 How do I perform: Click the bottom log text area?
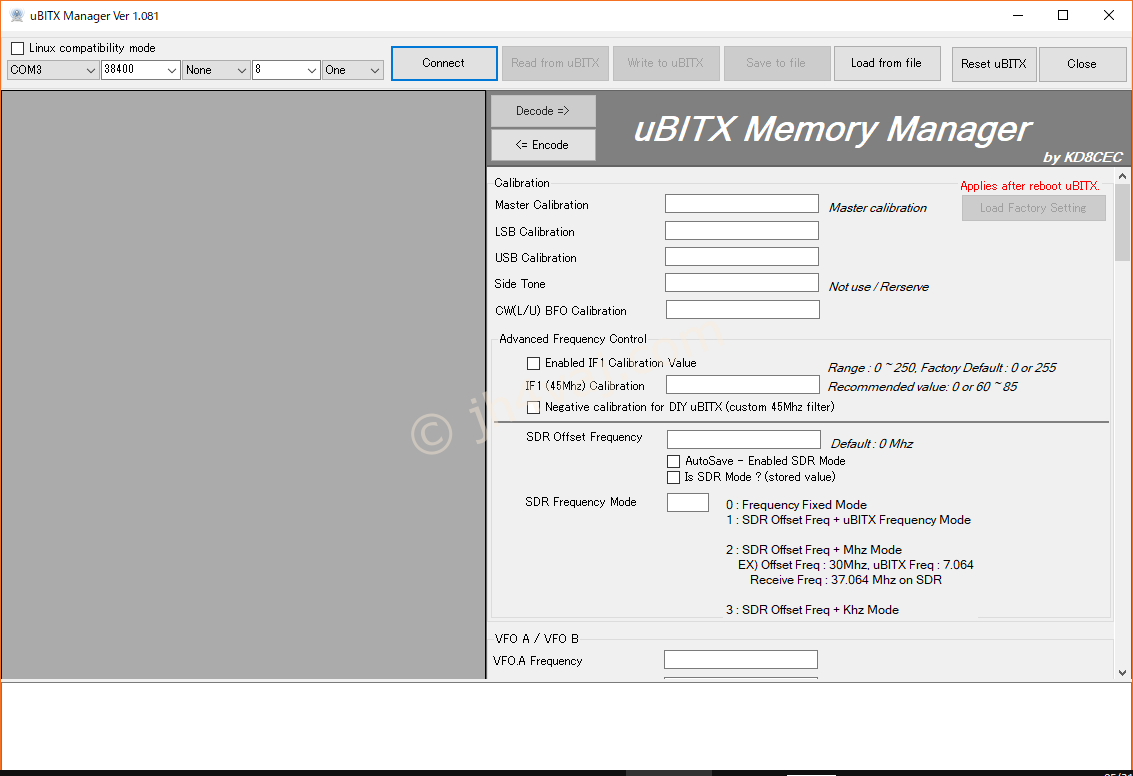pos(566,725)
